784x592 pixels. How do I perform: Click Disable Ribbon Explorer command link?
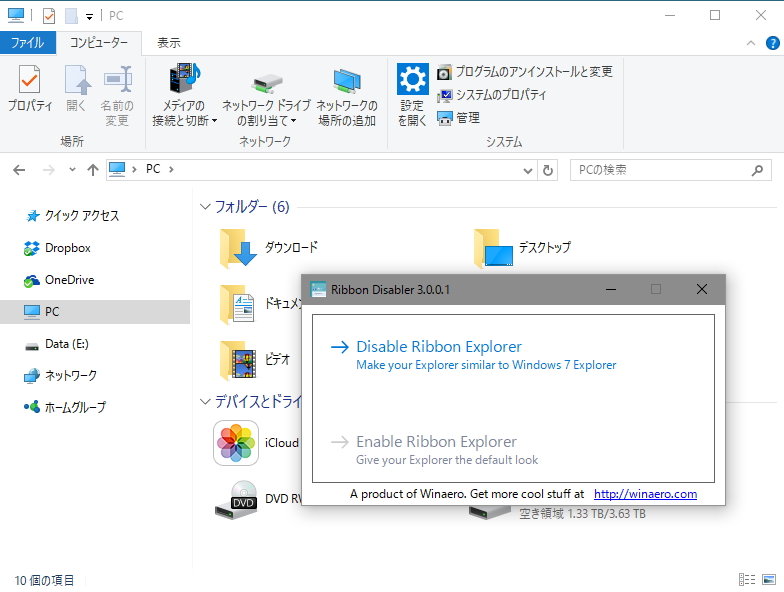(474, 355)
